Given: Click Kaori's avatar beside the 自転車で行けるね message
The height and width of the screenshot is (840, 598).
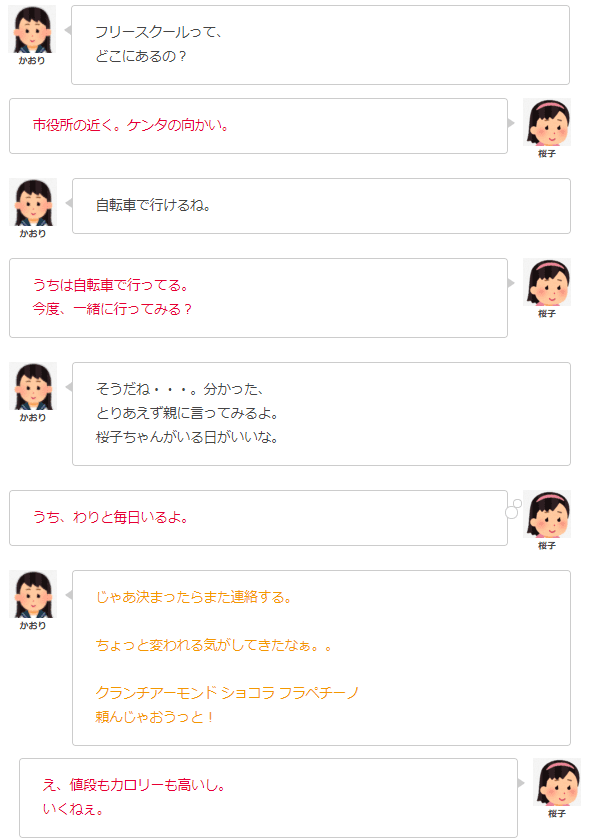Looking at the screenshot, I should 33,202.
